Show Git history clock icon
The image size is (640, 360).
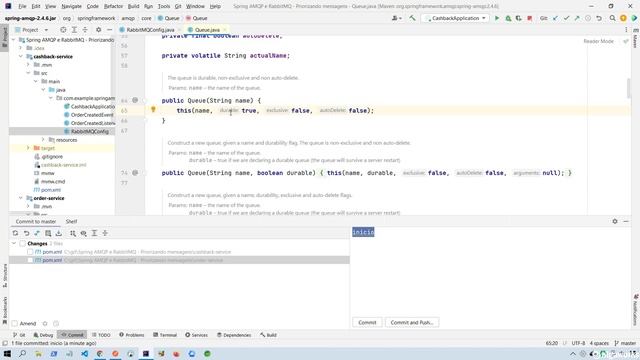(588, 18)
